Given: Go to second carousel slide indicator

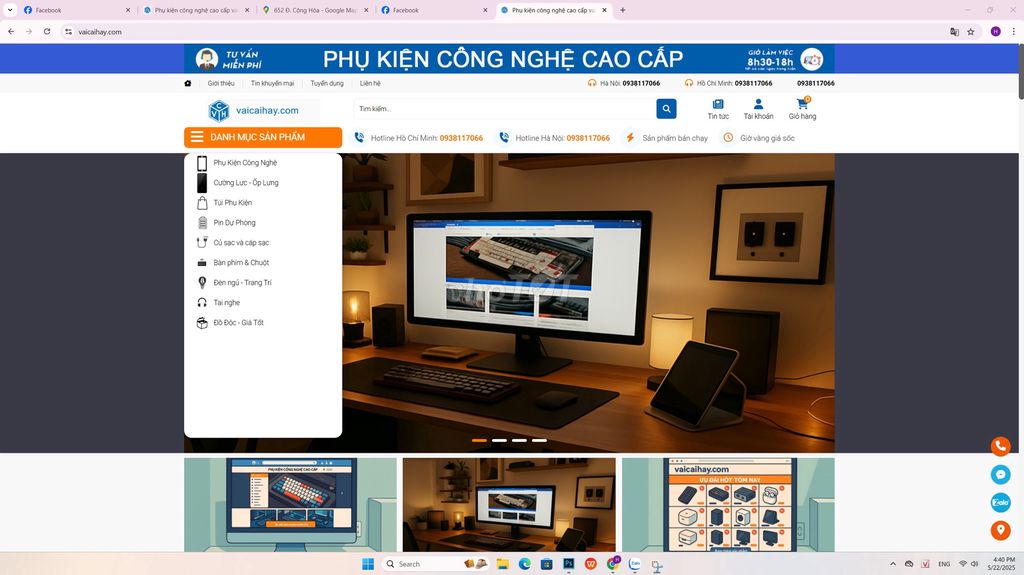Looking at the screenshot, I should pos(500,440).
